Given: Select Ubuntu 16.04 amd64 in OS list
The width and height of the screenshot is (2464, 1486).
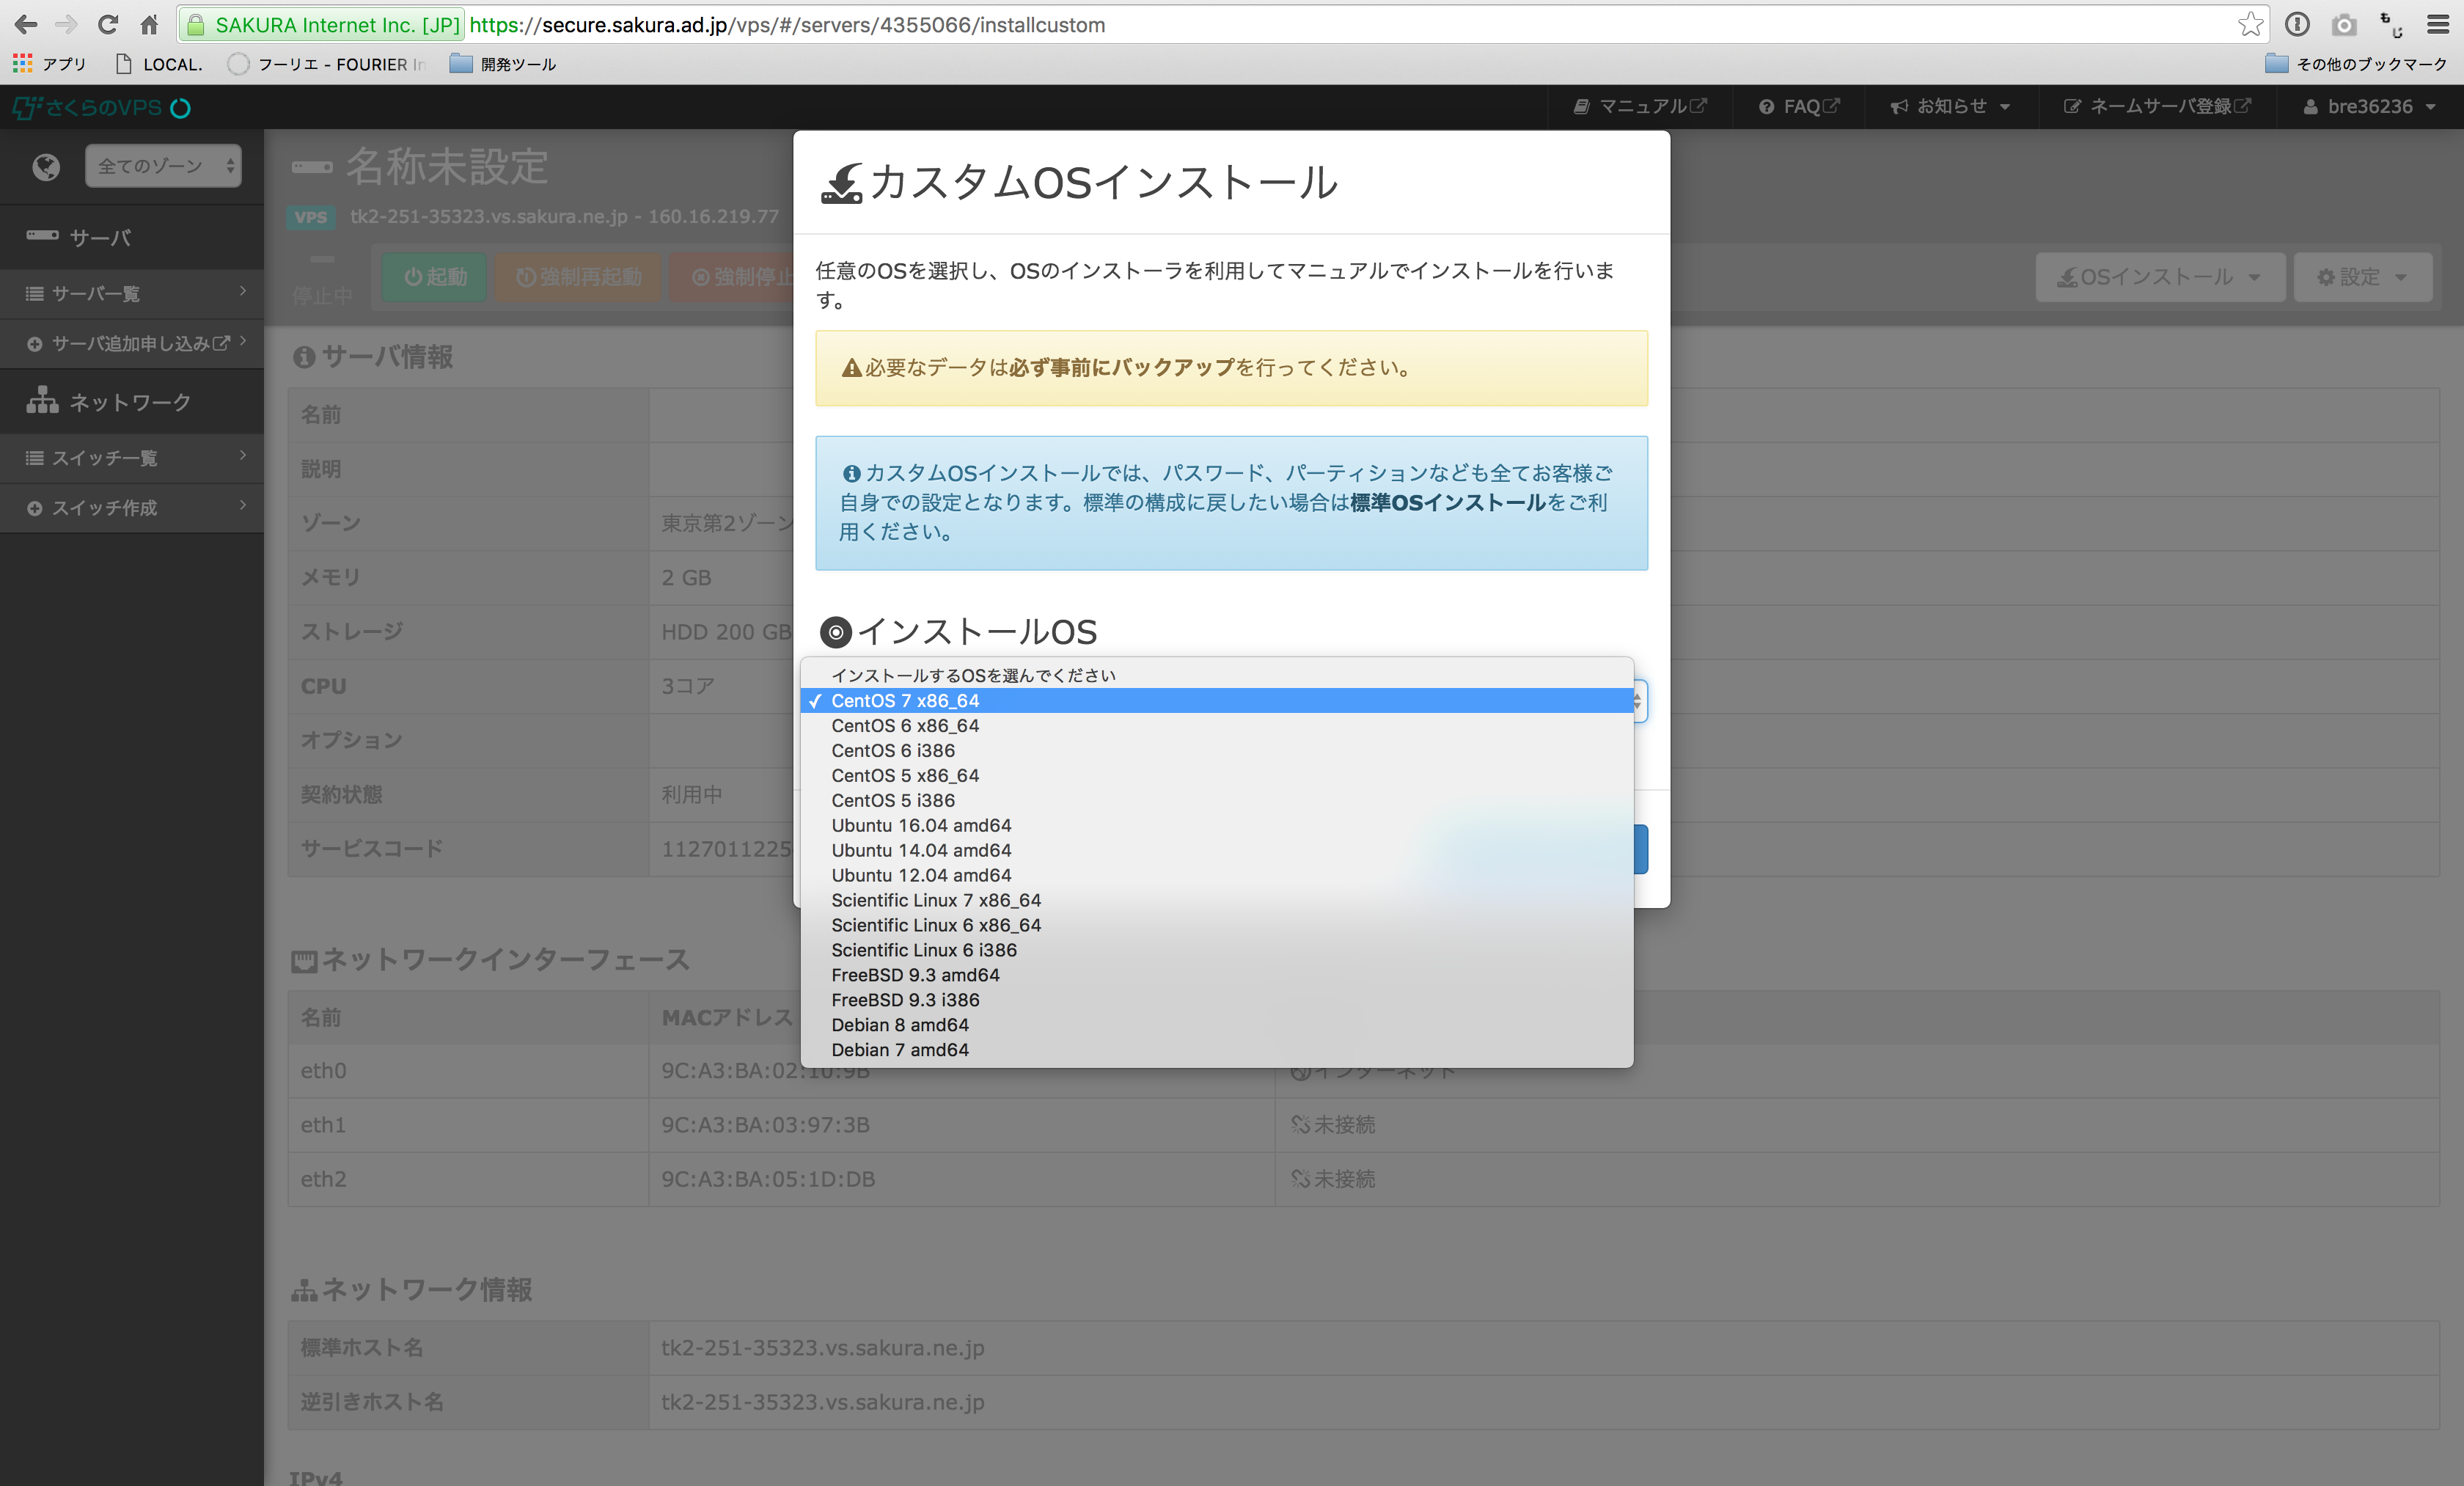Looking at the screenshot, I should (x=1217, y=825).
